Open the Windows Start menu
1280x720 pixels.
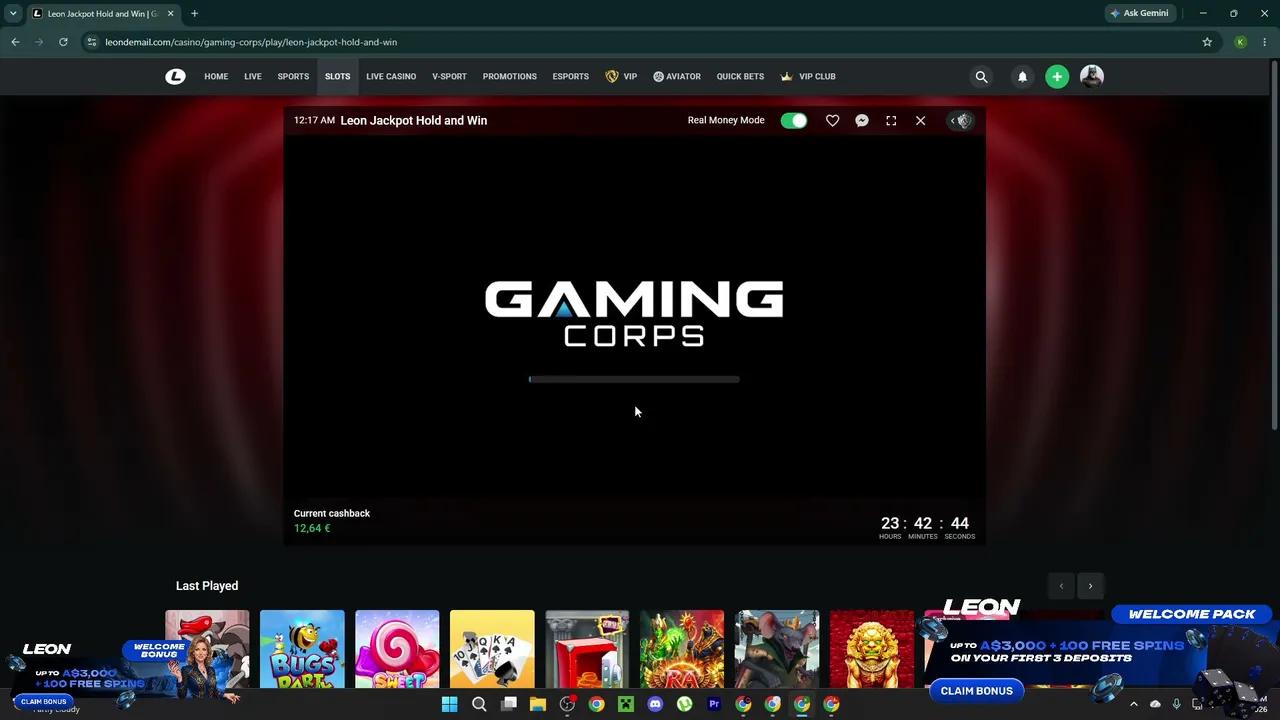449,704
